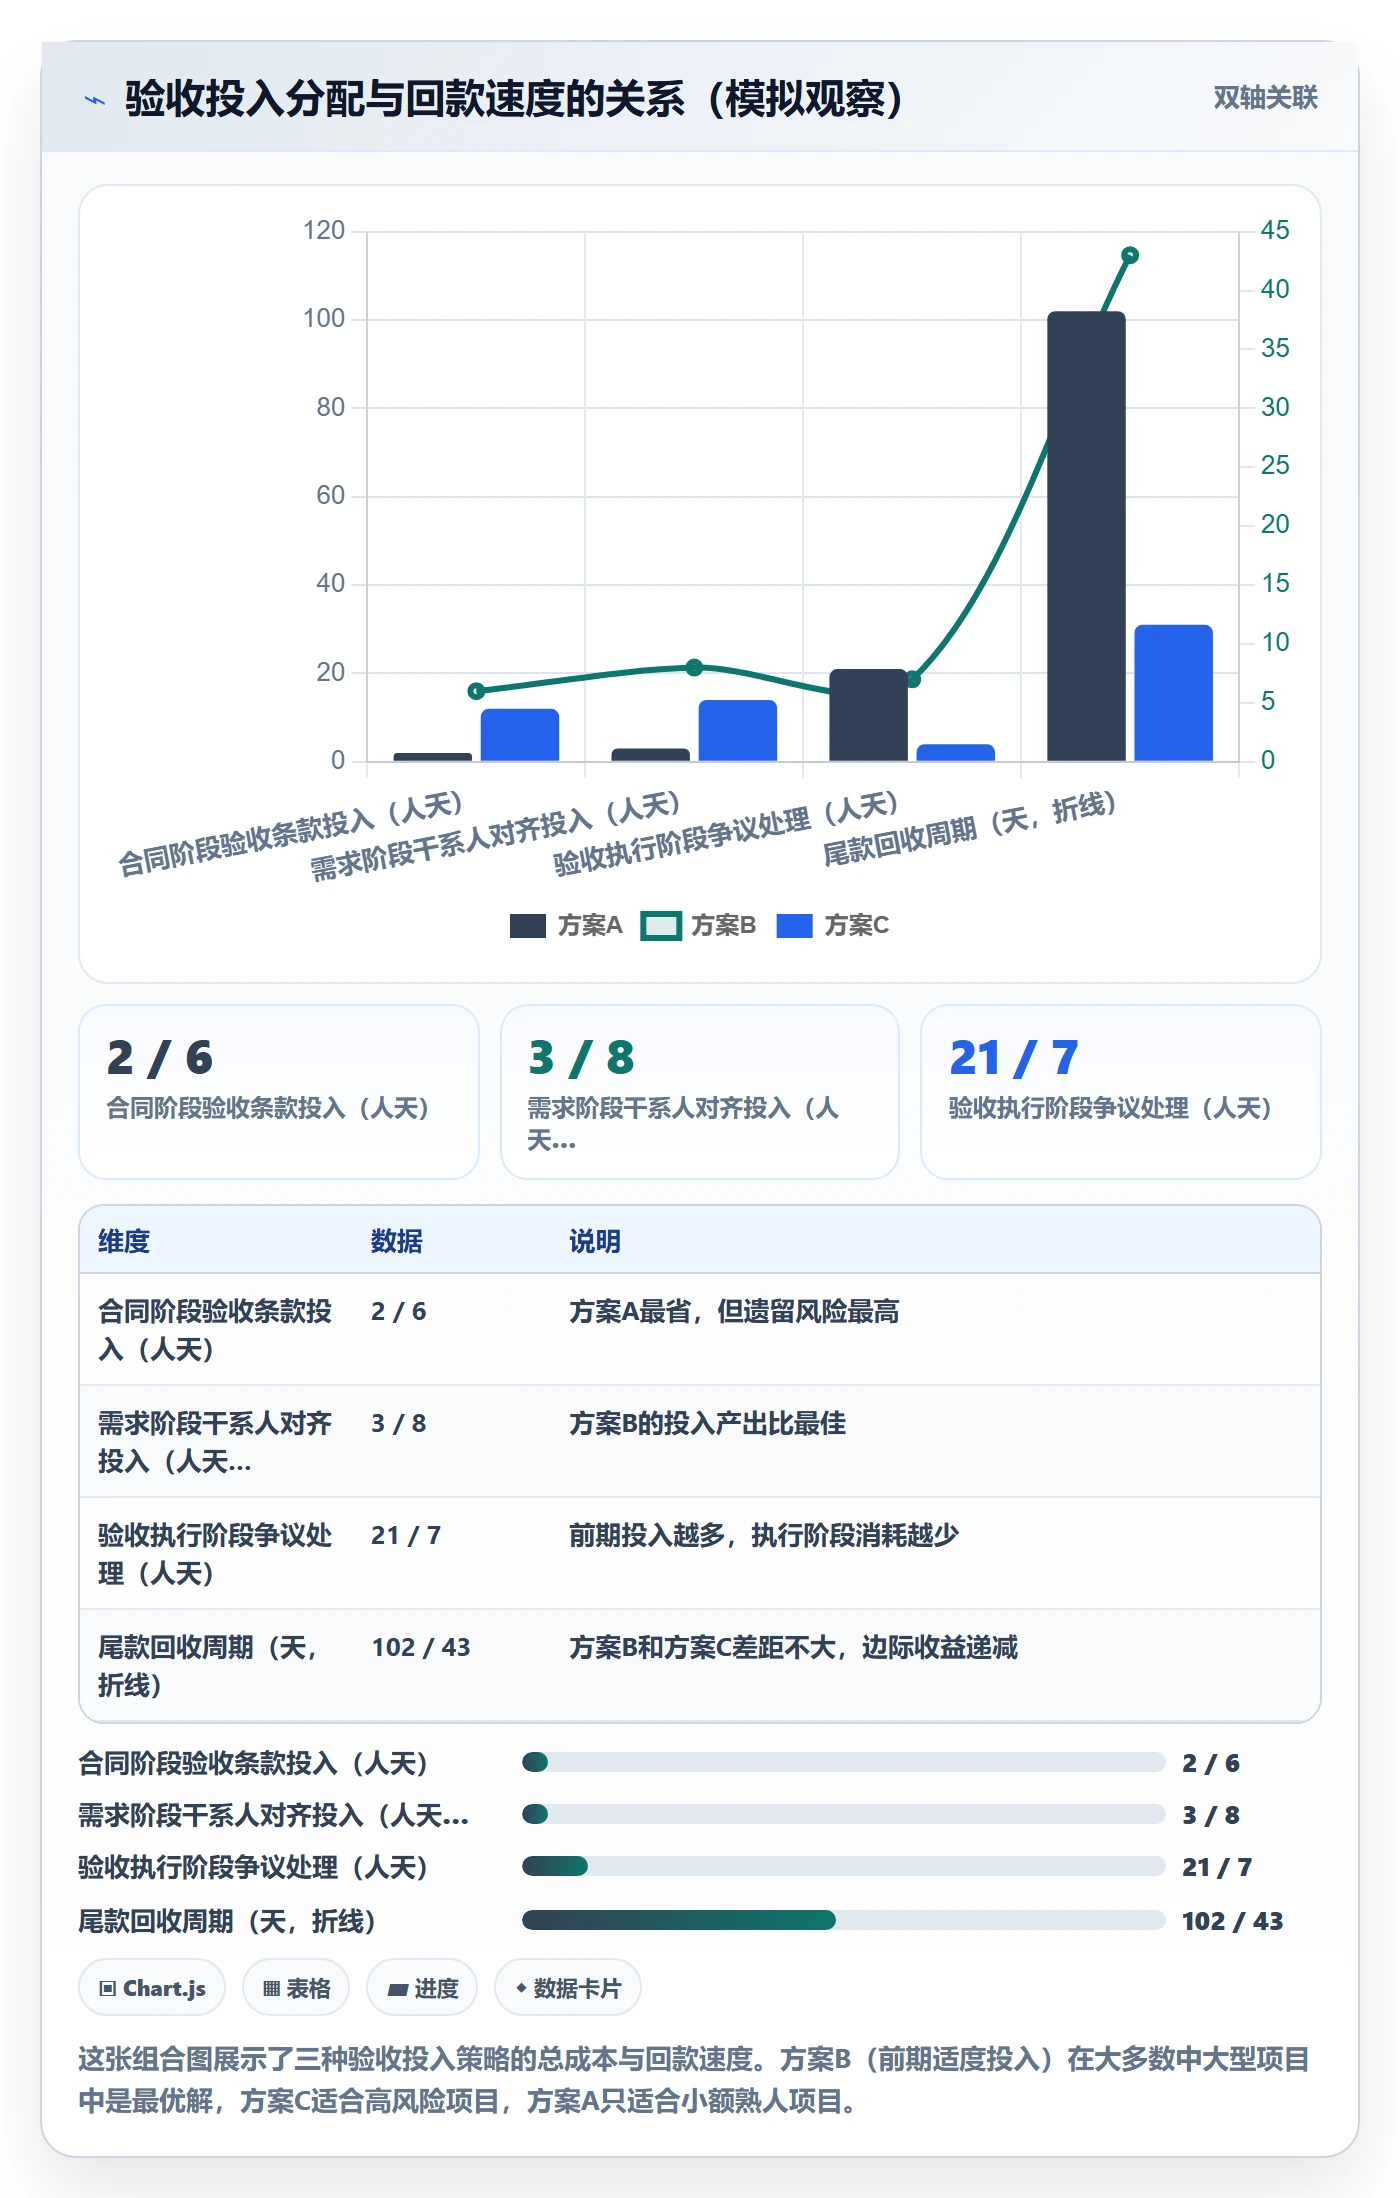
Task: Click the 维度 column header
Action: (124, 1241)
